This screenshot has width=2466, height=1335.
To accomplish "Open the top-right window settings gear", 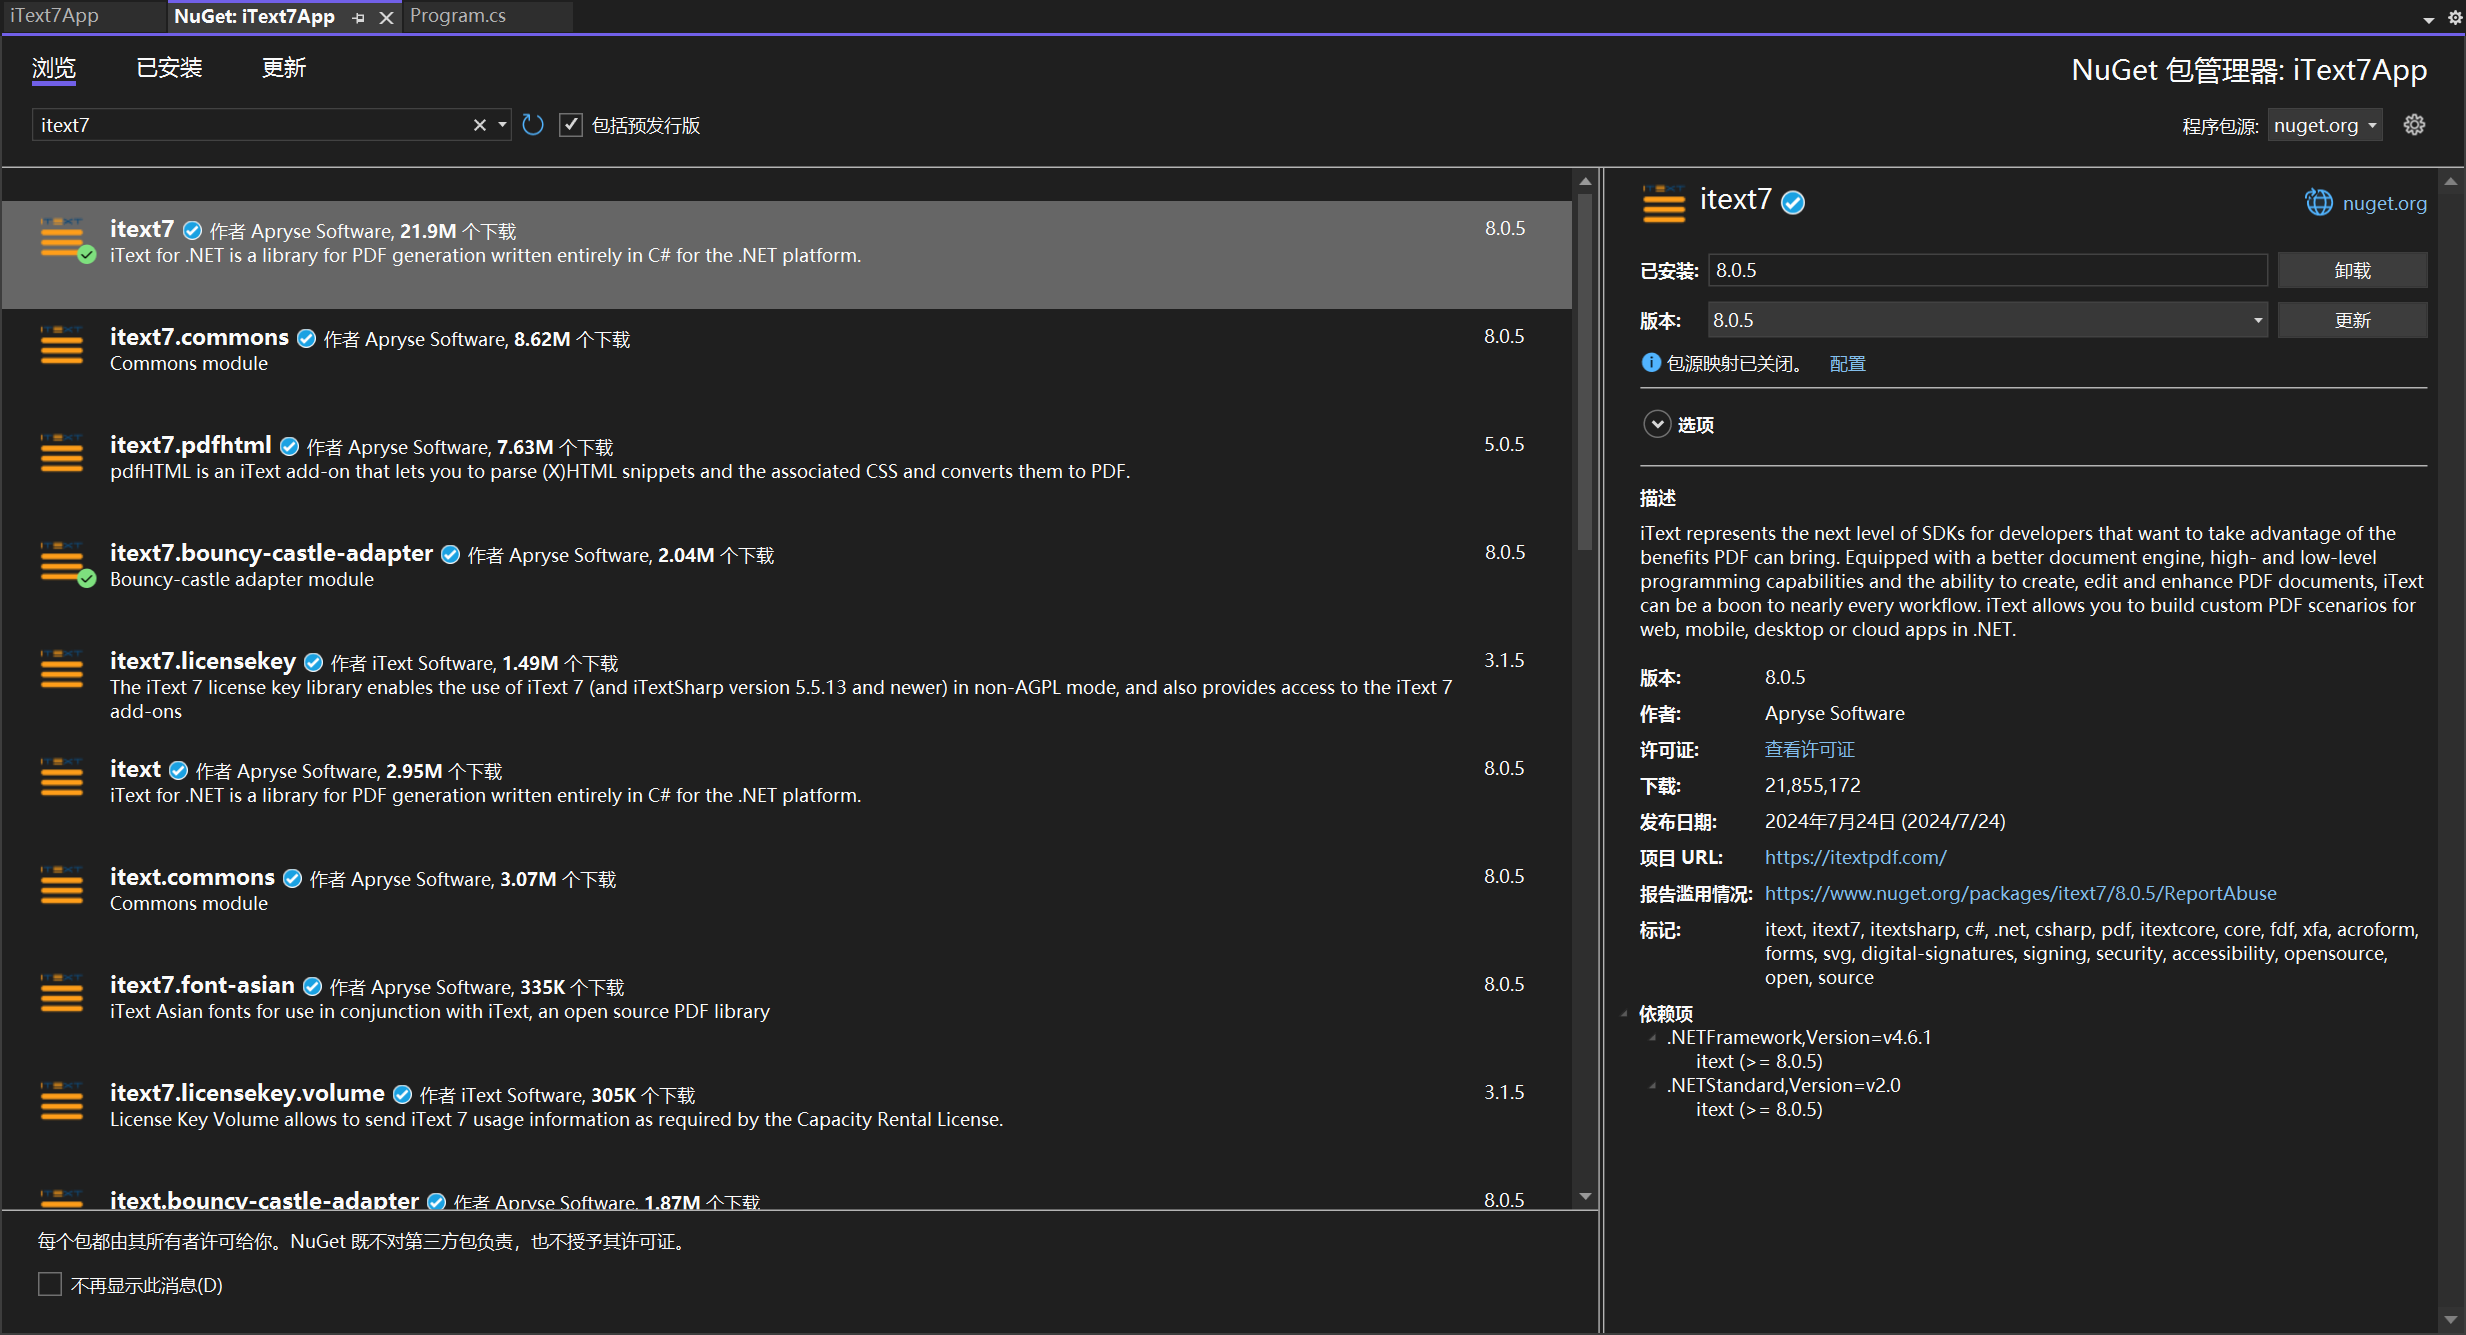I will 2454,17.
